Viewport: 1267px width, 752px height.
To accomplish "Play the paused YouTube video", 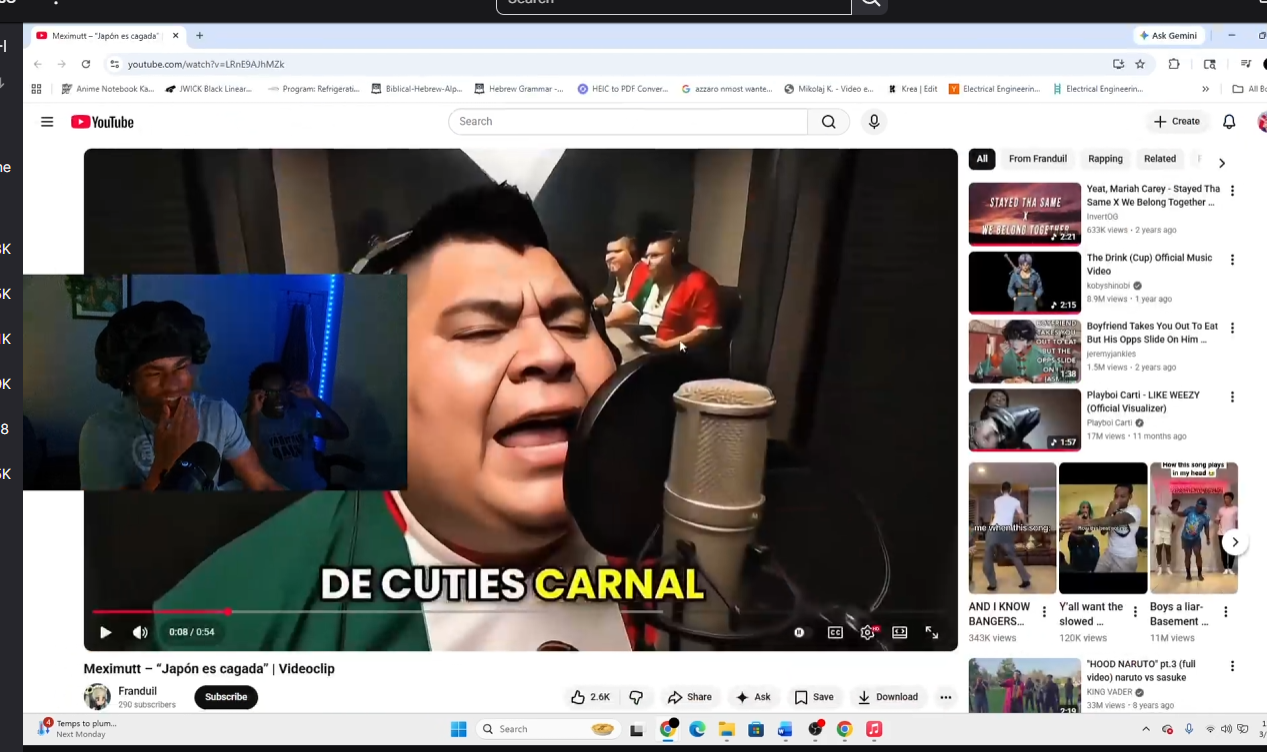I will pos(106,632).
